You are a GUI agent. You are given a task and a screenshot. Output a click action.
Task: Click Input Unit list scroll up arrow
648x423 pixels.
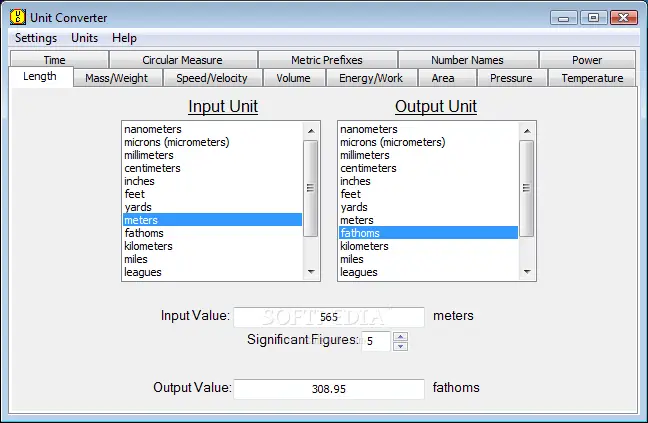311,131
